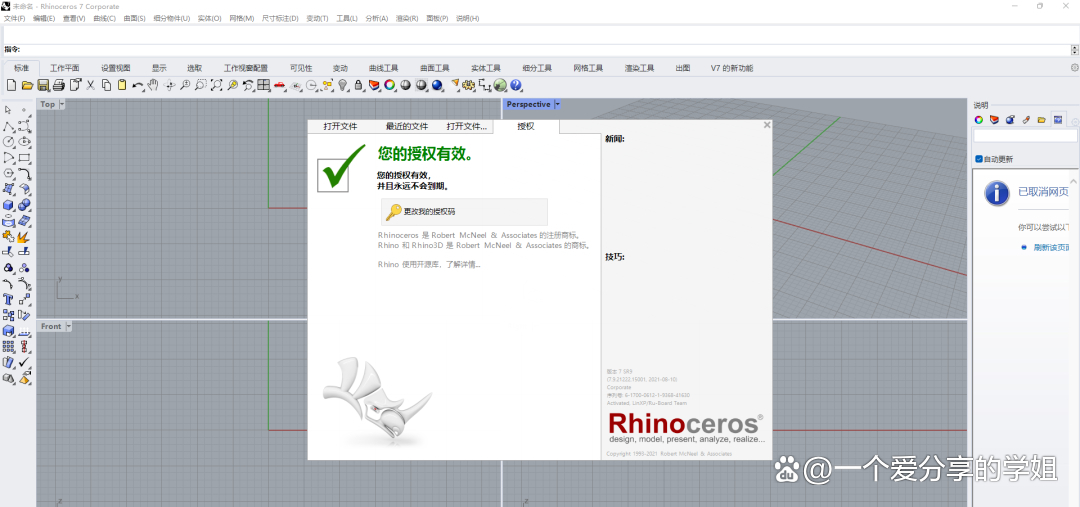Open the 实体(O) menu
The image size is (1080, 507).
pyautogui.click(x=209, y=18)
